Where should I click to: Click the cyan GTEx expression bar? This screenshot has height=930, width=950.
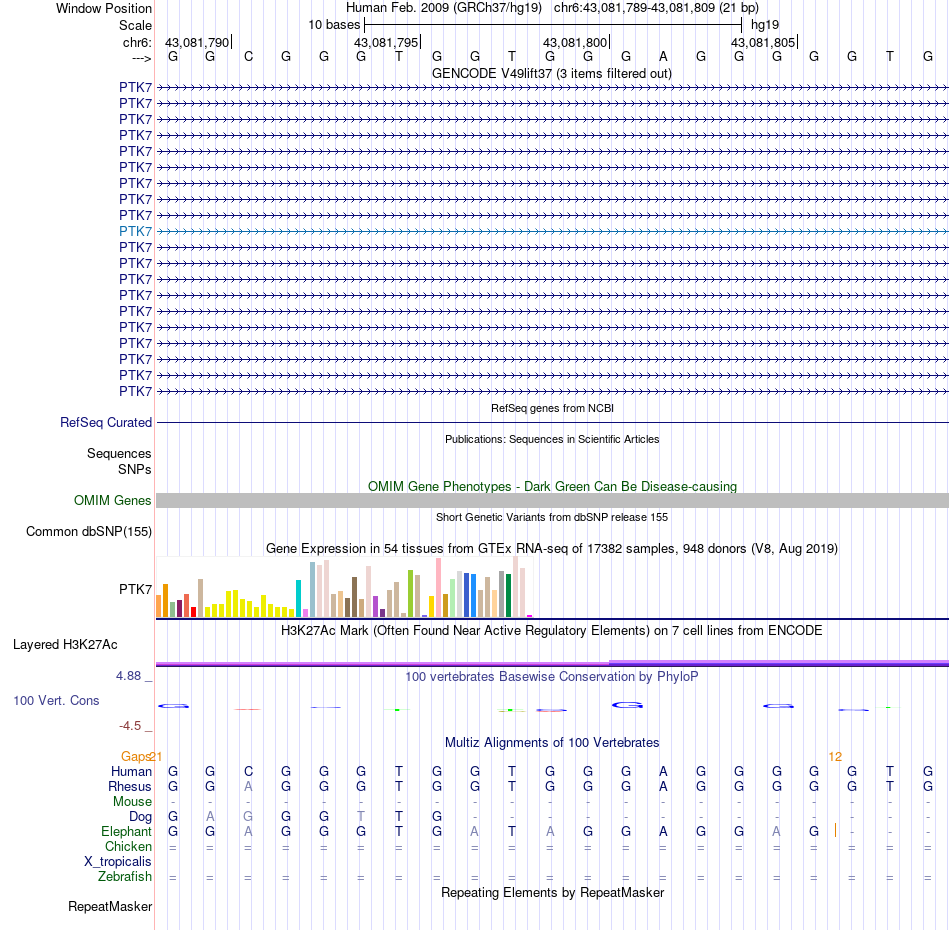click(298, 599)
